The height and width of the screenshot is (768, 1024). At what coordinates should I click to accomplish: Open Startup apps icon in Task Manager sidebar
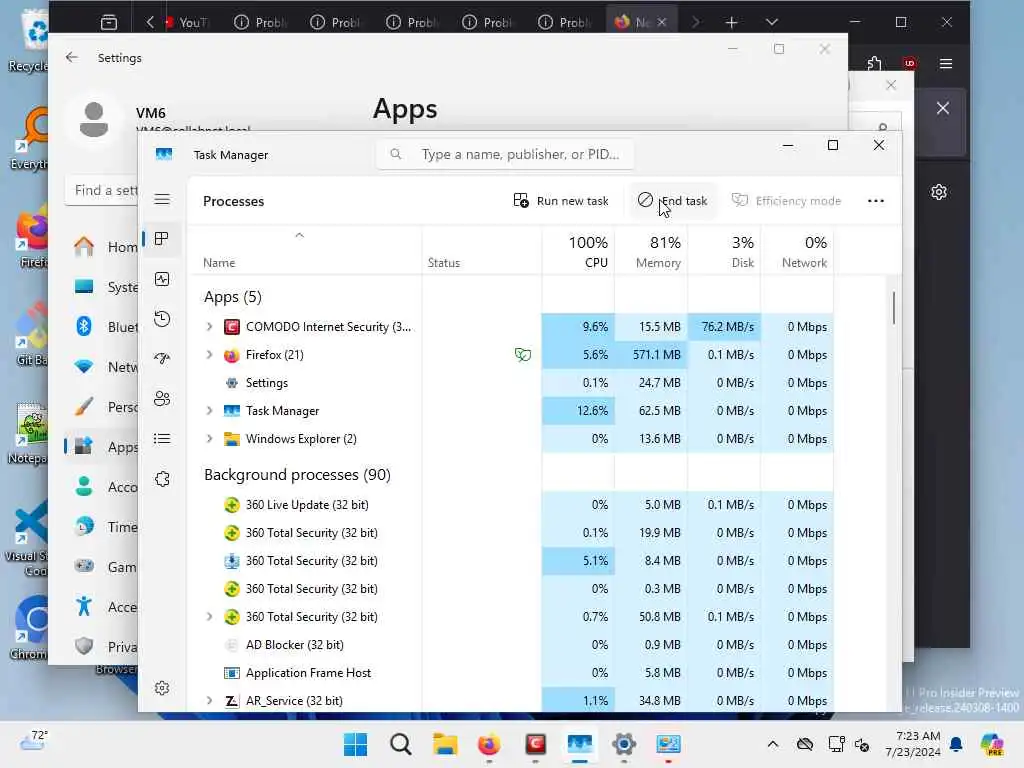(x=162, y=359)
